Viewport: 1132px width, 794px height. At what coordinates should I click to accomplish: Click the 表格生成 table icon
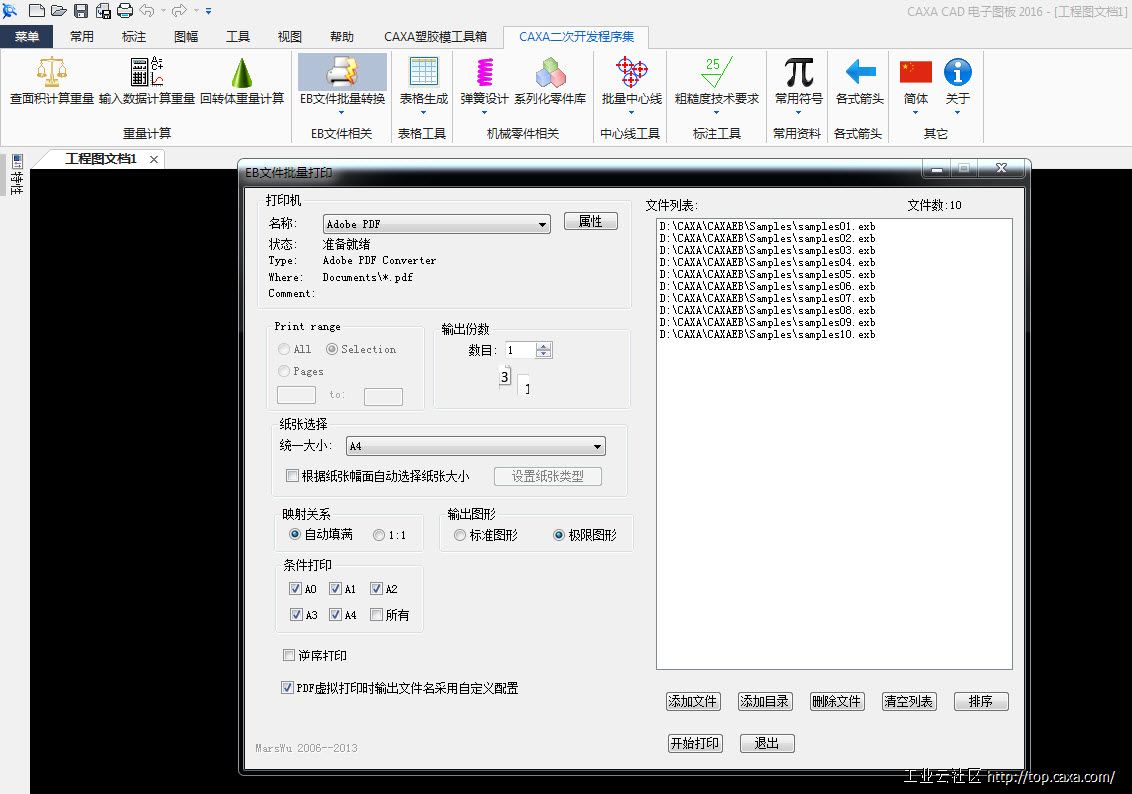tap(423, 73)
